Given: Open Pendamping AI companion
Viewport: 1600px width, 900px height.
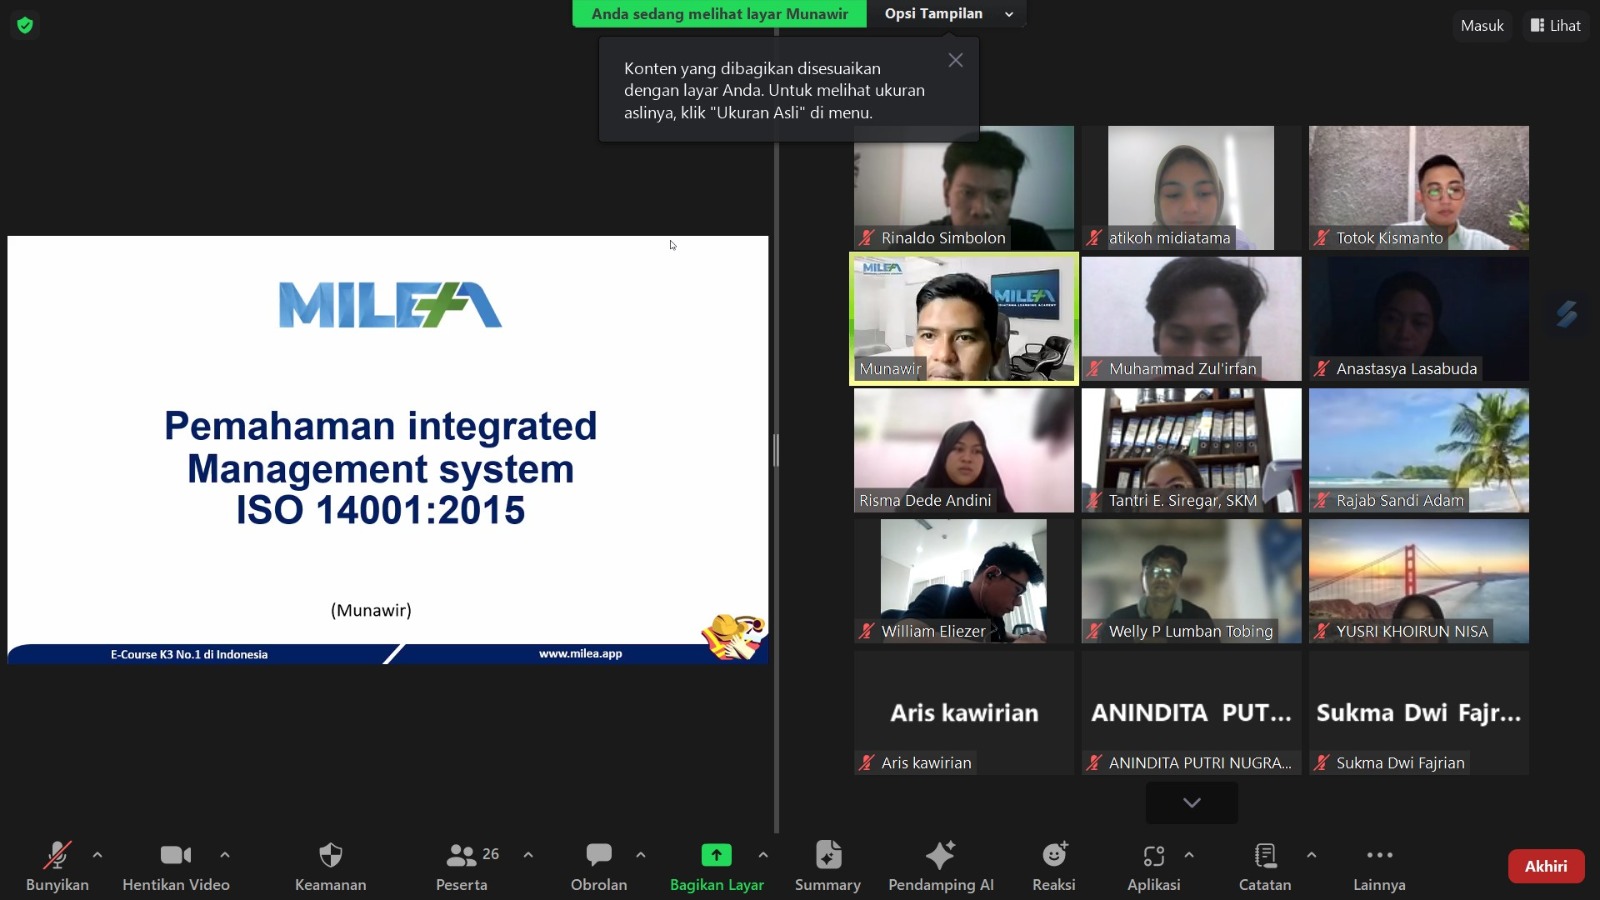Looking at the screenshot, I should (941, 866).
